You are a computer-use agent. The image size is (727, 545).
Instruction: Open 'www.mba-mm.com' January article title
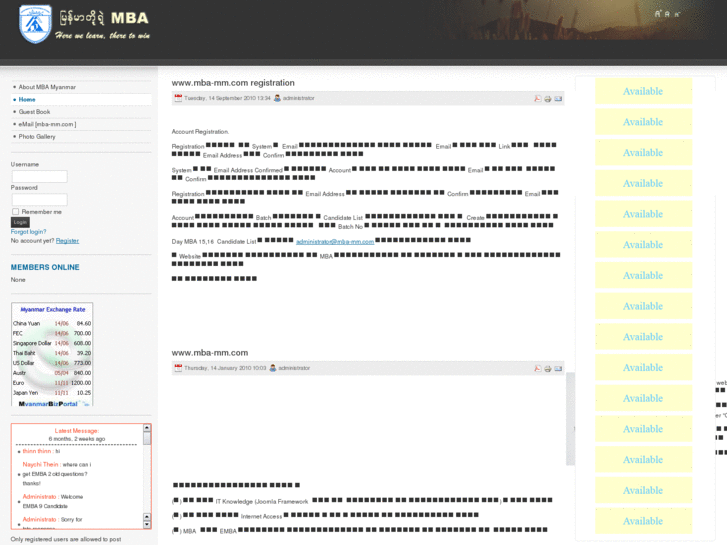coord(210,353)
